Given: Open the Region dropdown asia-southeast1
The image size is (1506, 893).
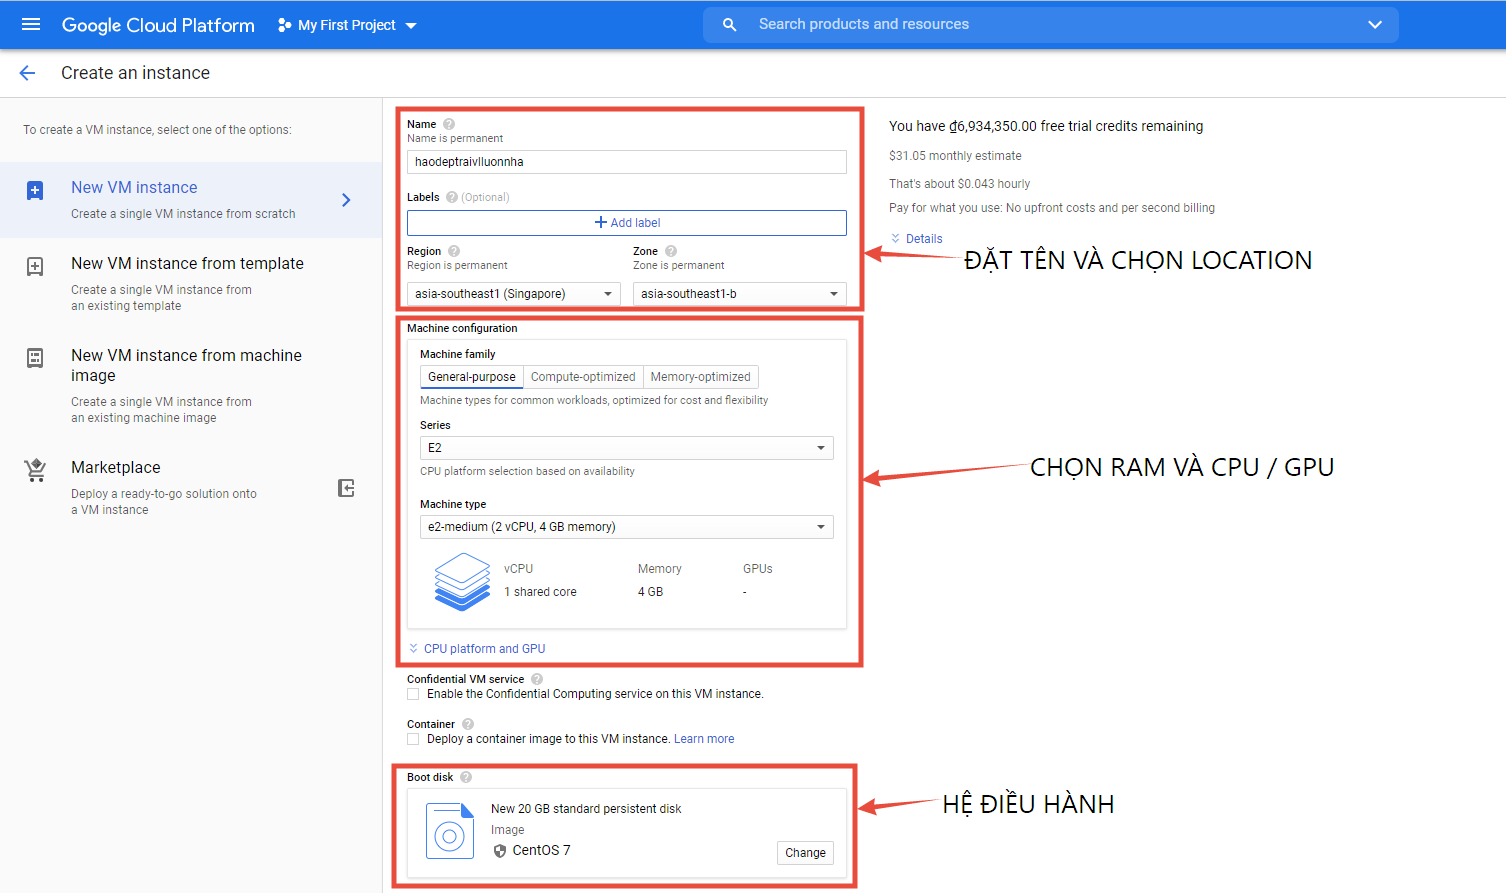Looking at the screenshot, I should [x=514, y=294].
